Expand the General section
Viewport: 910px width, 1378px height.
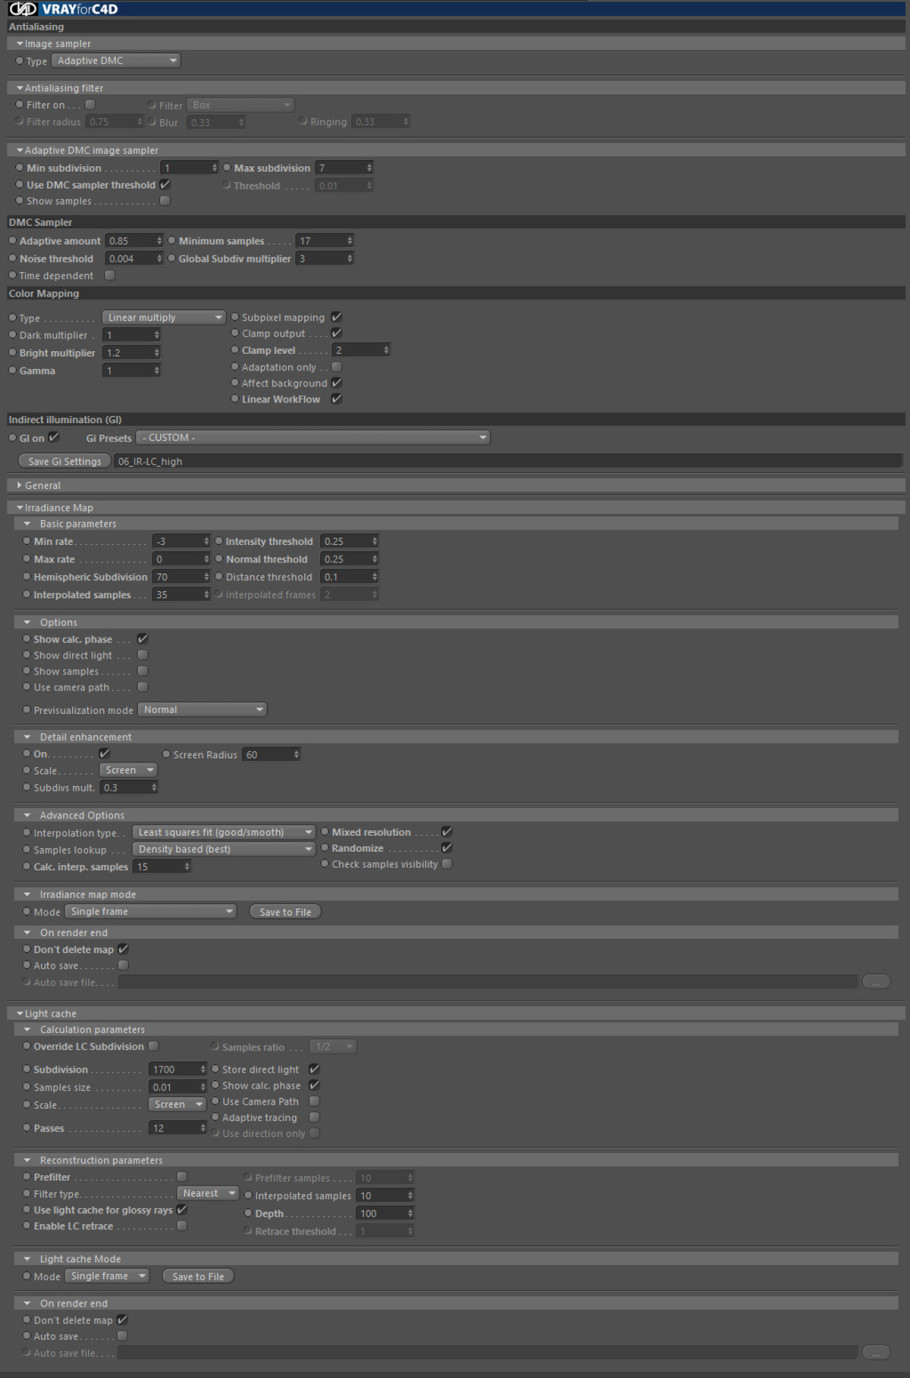(19, 485)
